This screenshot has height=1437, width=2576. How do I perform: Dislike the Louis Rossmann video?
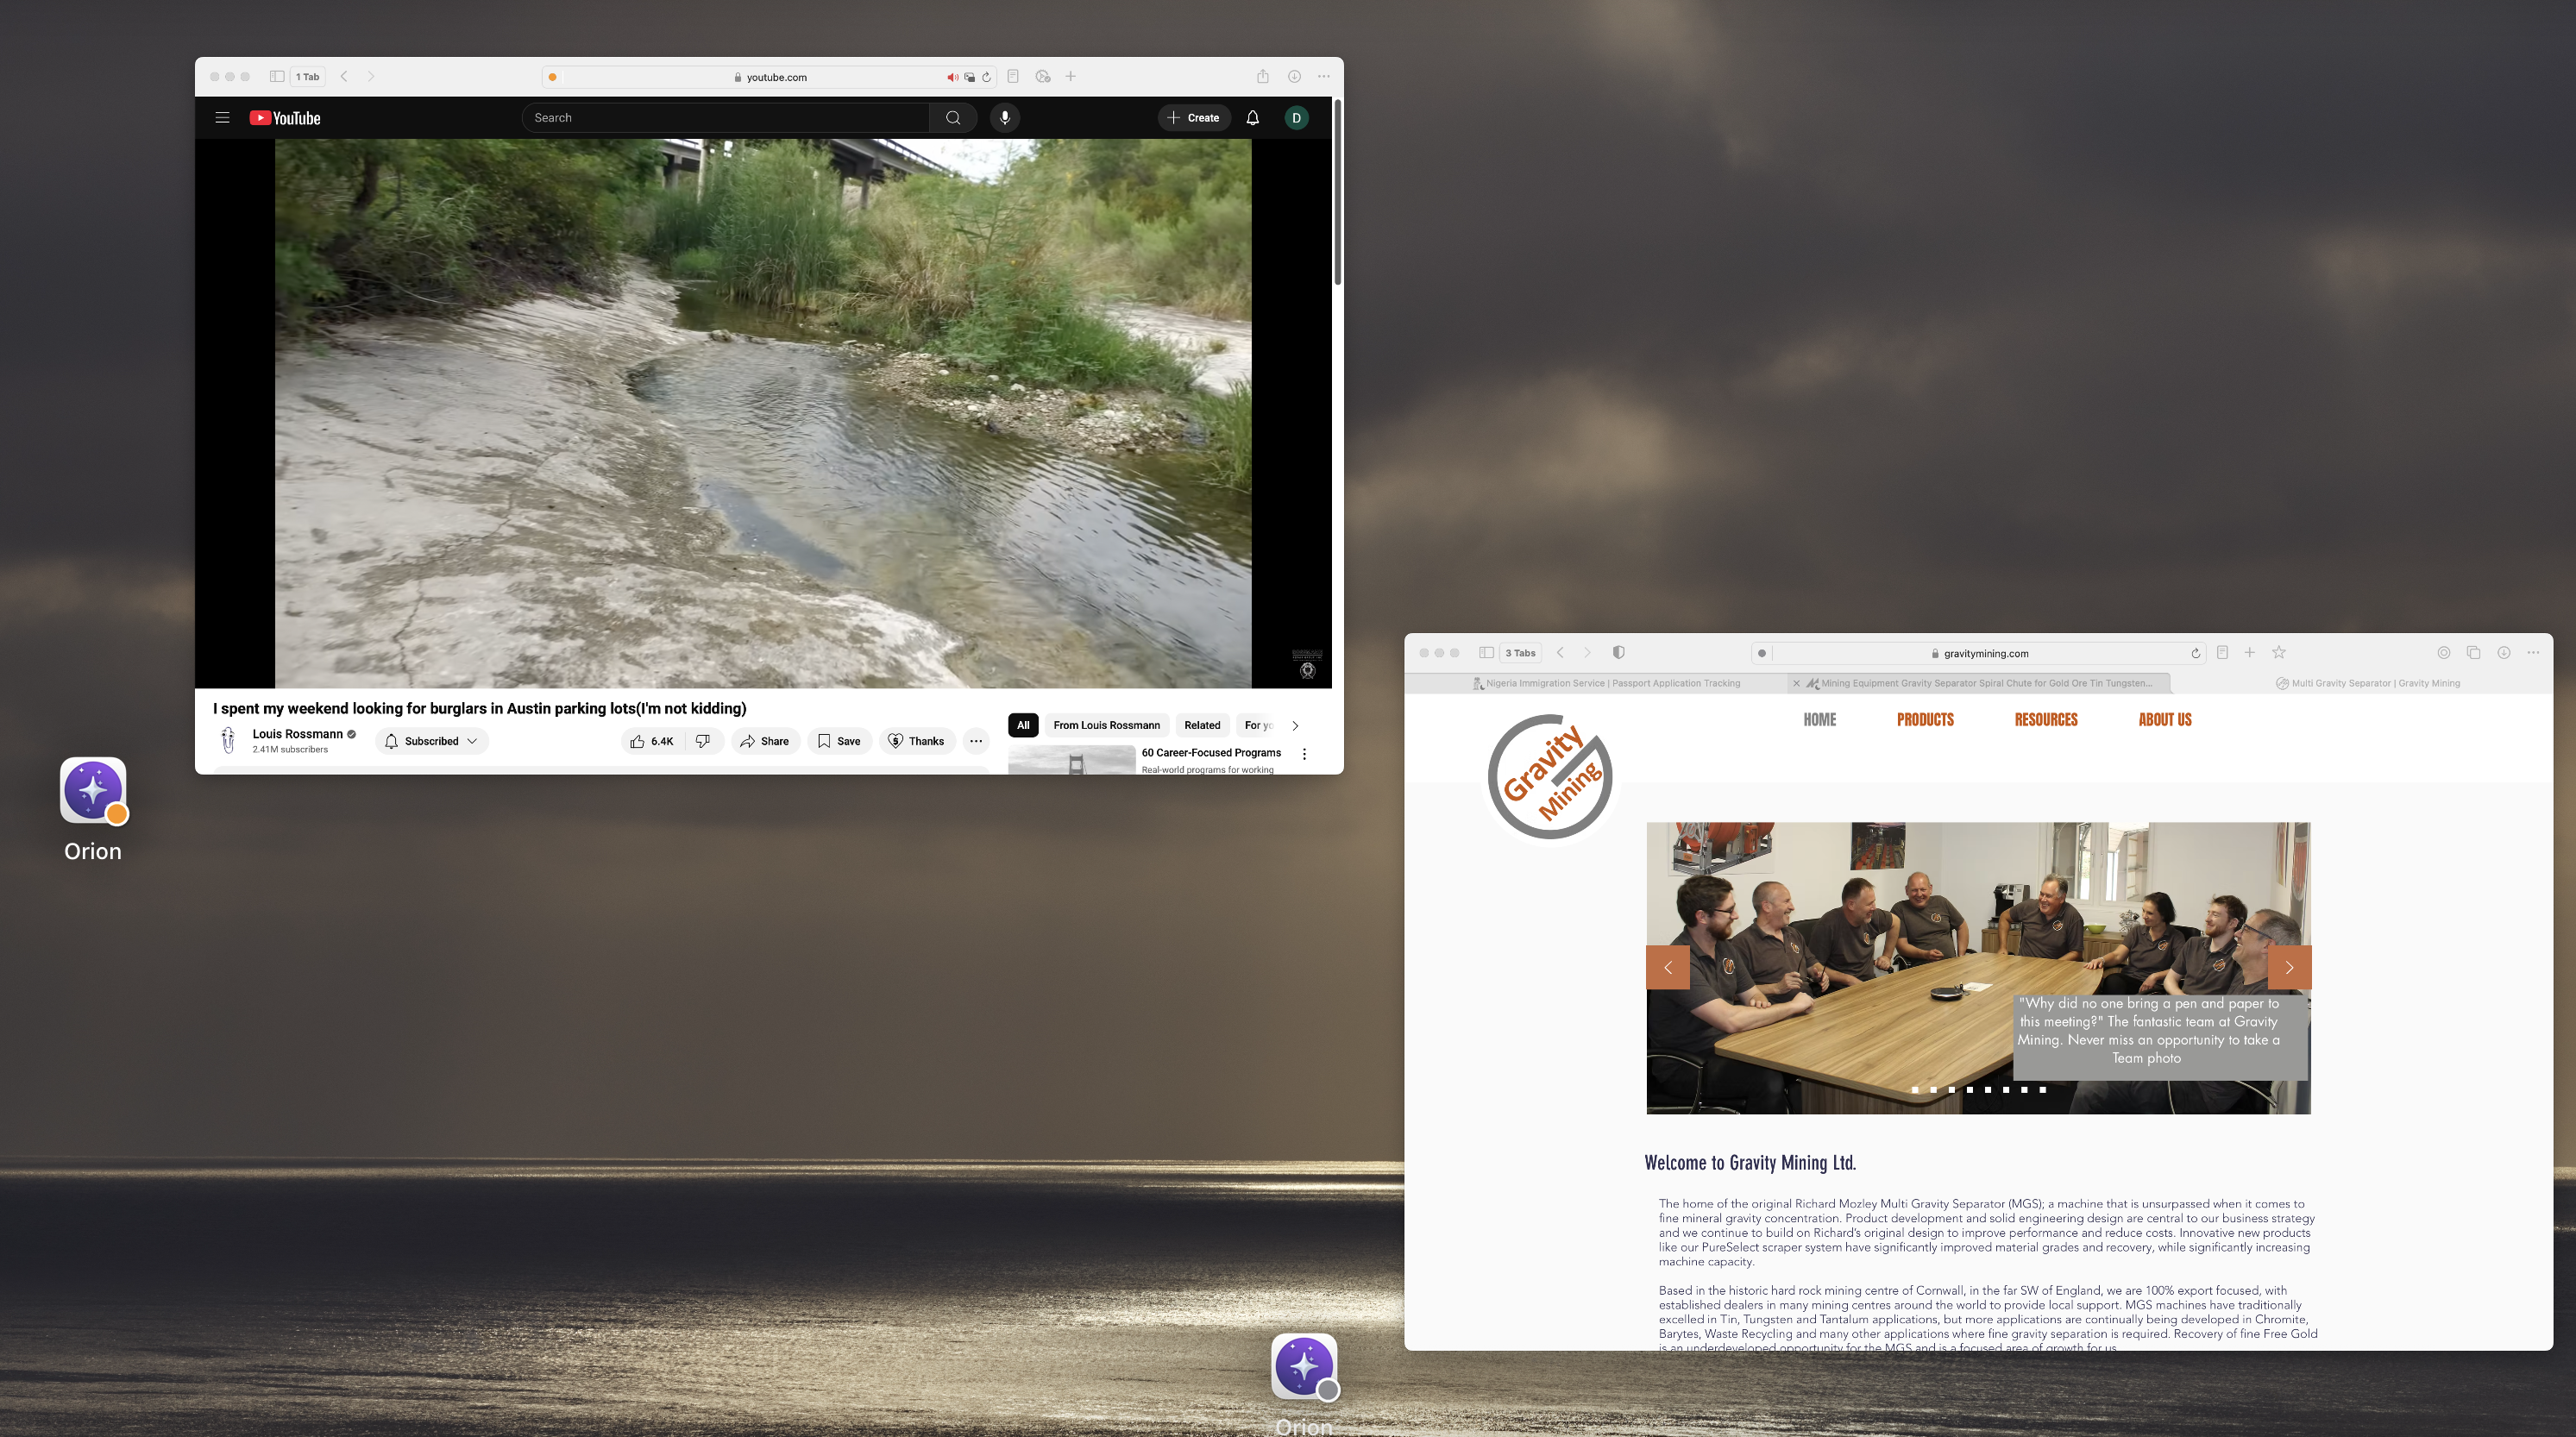click(x=703, y=741)
